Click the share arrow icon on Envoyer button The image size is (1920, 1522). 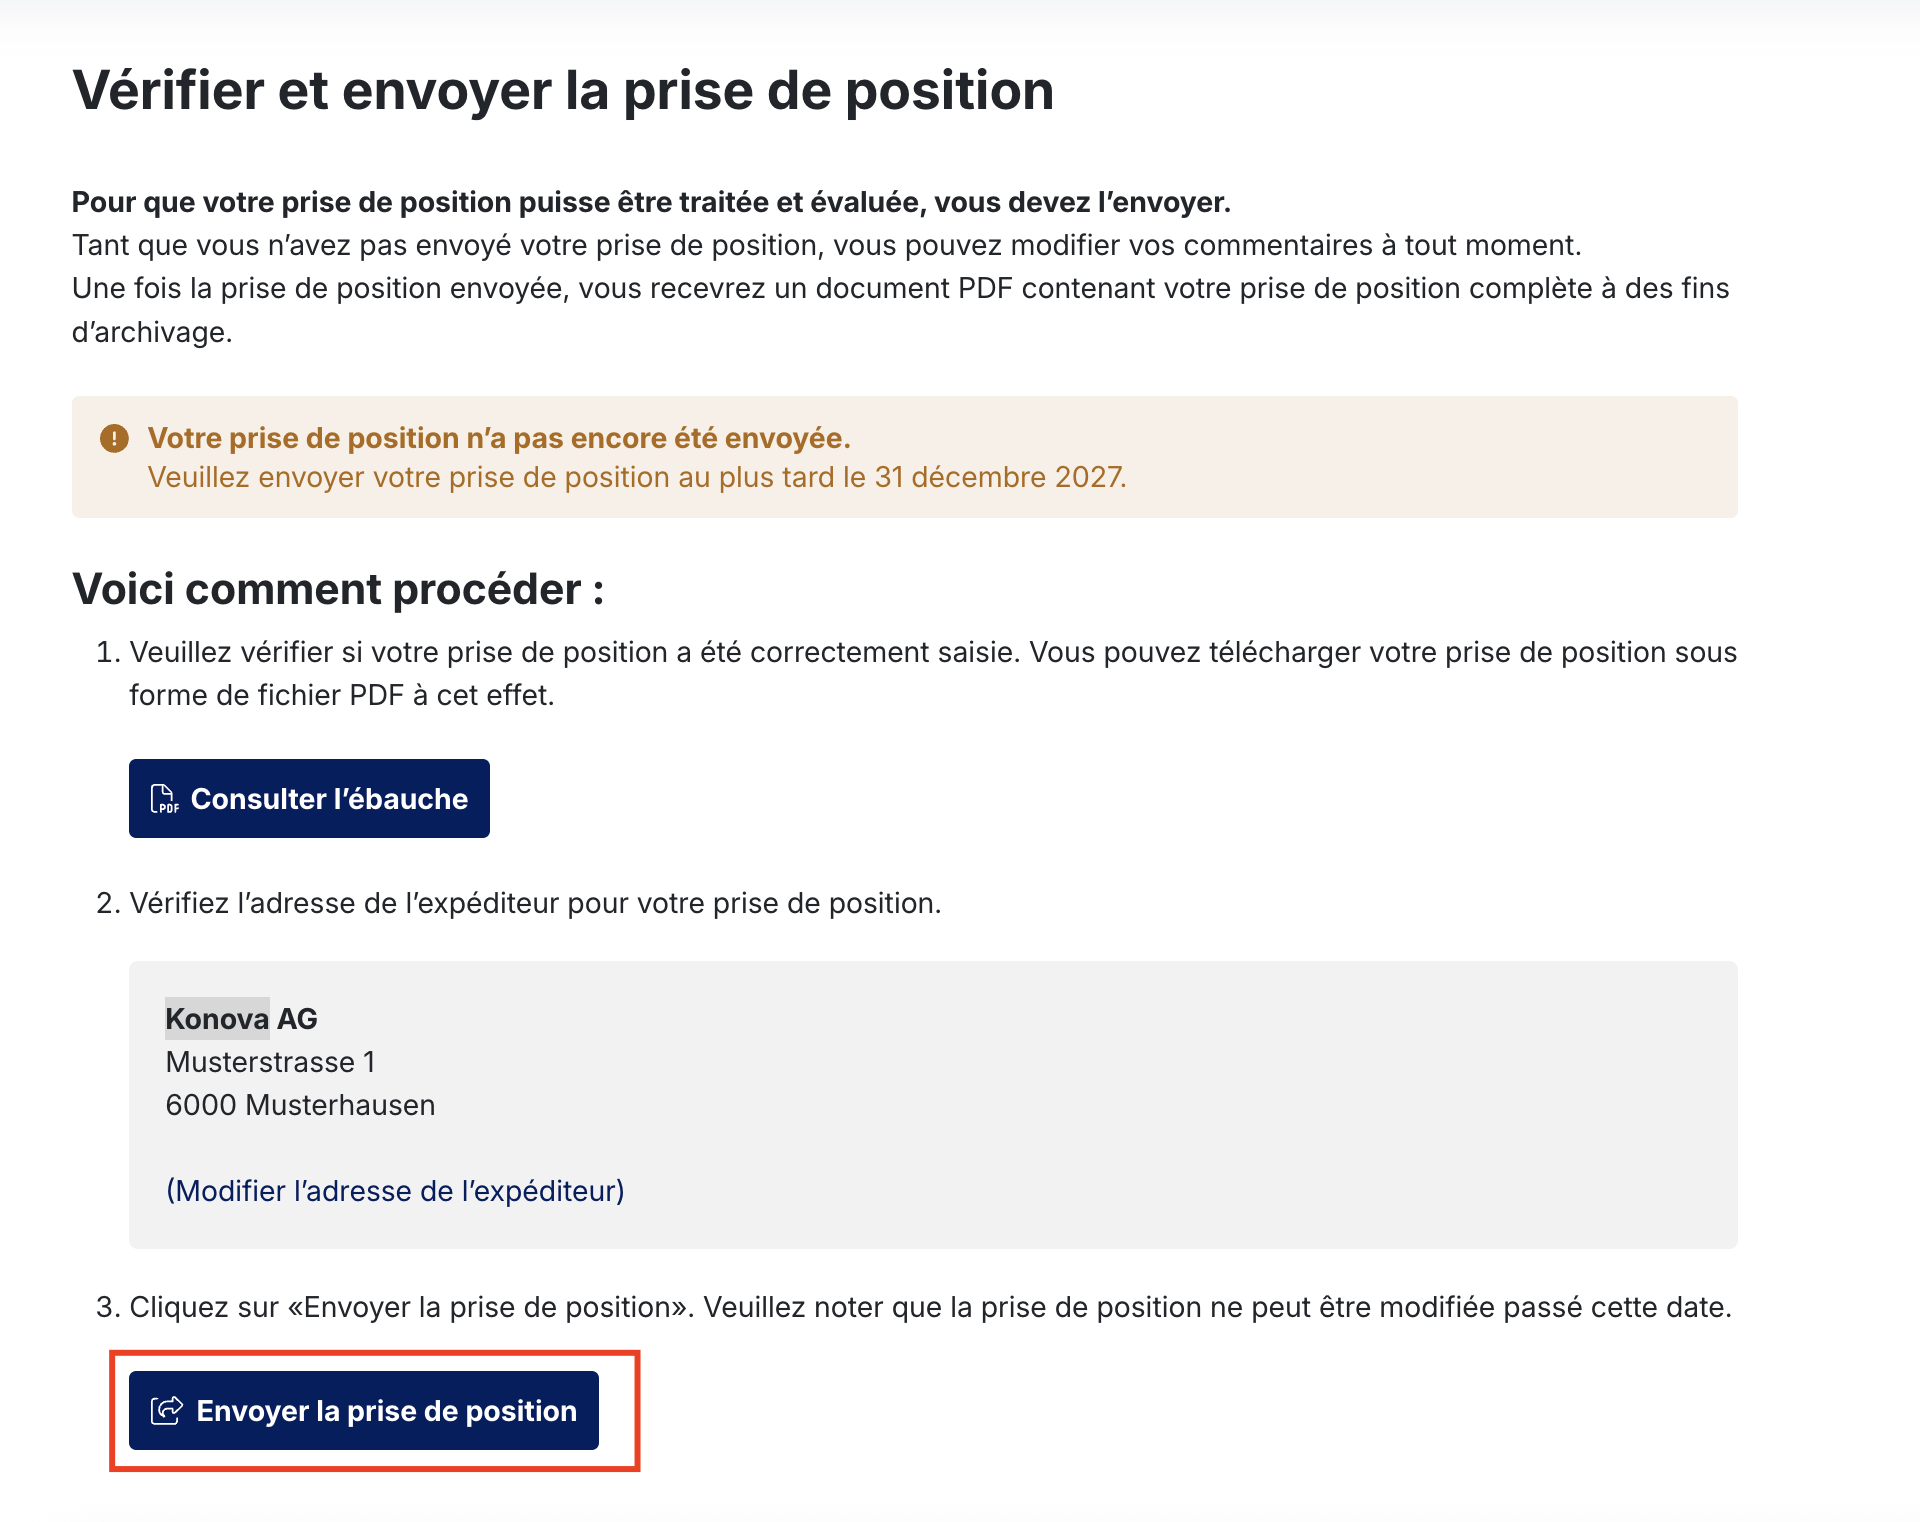166,1410
